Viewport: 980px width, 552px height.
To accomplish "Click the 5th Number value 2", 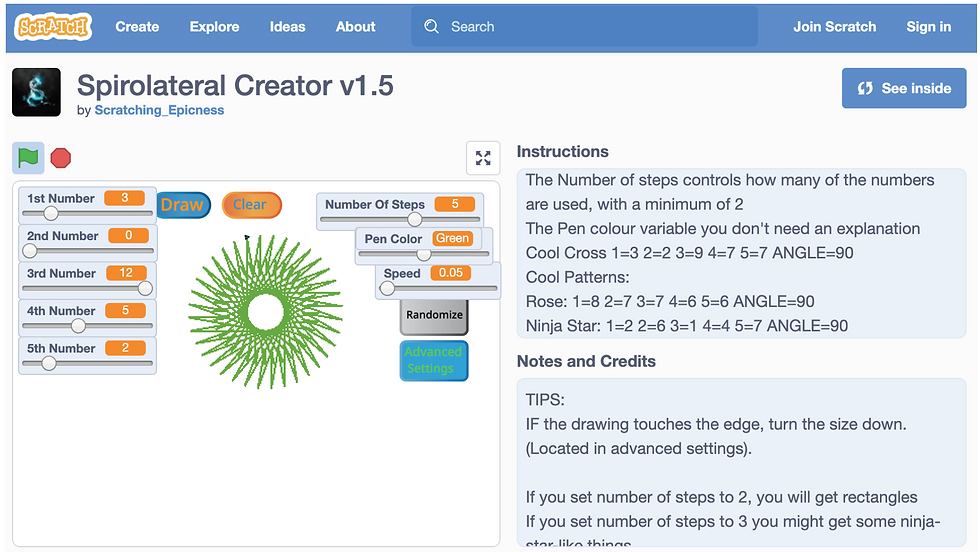I will 125,348.
